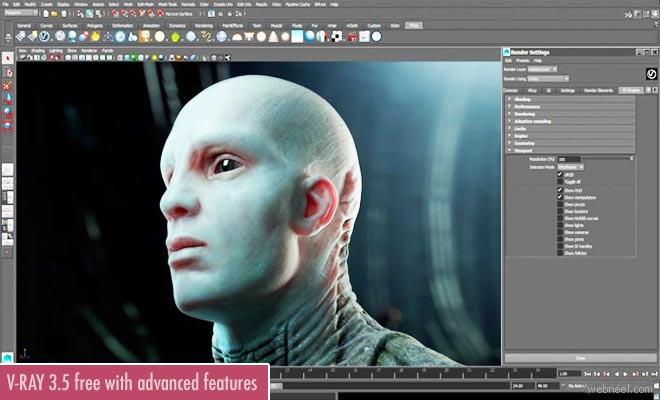Click the Open Scene folder icon

54,13
